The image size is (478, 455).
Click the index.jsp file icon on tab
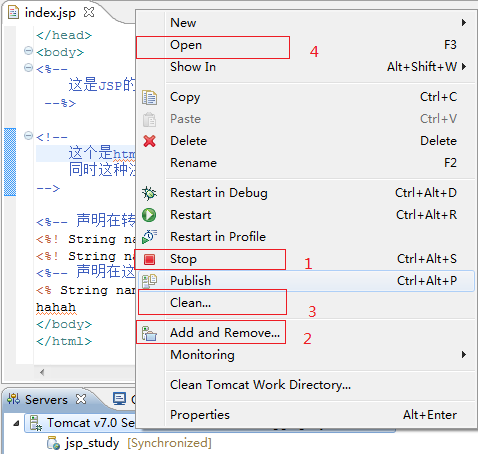tap(13, 13)
